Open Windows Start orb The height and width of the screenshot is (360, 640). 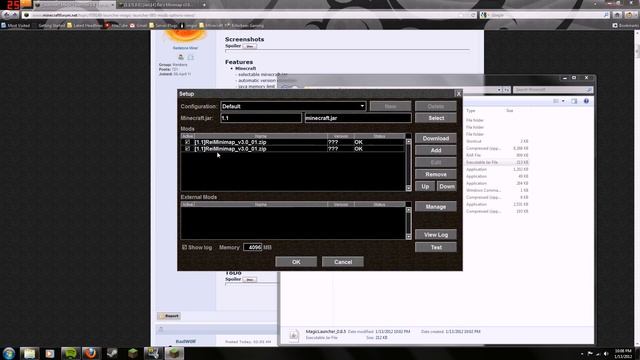tap(9, 353)
